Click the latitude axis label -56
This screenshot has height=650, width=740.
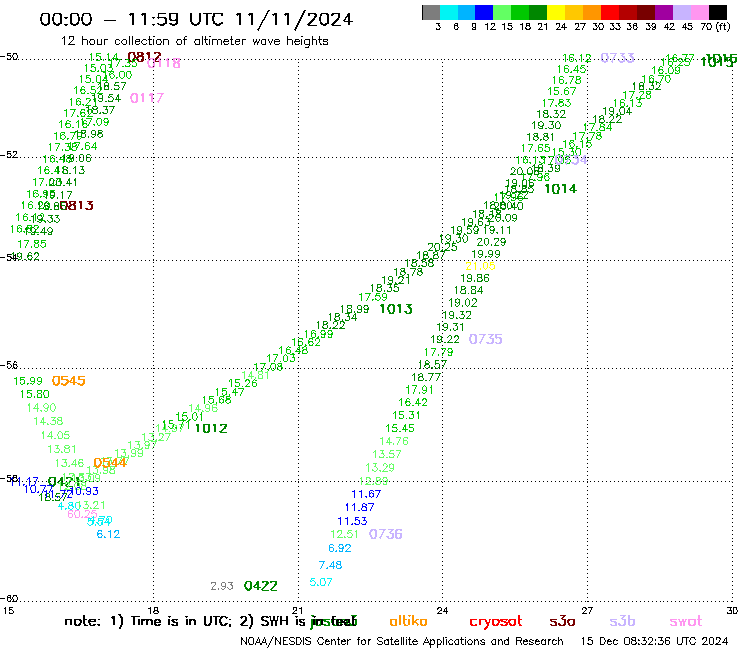coord(9,365)
